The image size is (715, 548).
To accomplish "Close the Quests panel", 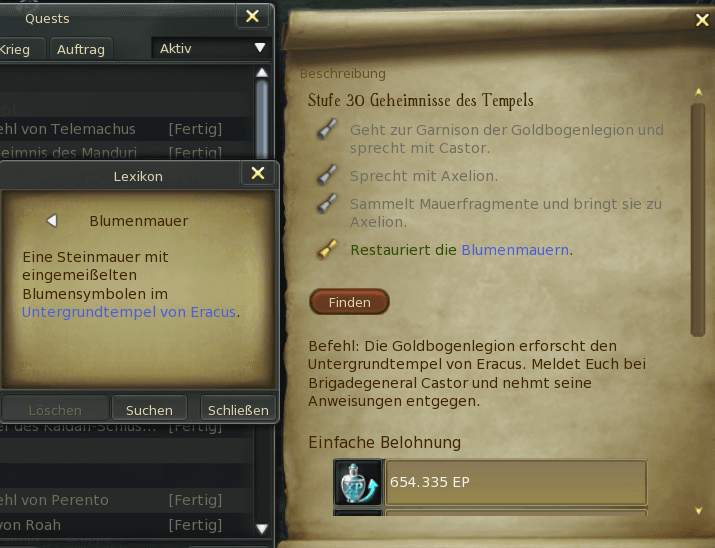I will coord(252,16).
